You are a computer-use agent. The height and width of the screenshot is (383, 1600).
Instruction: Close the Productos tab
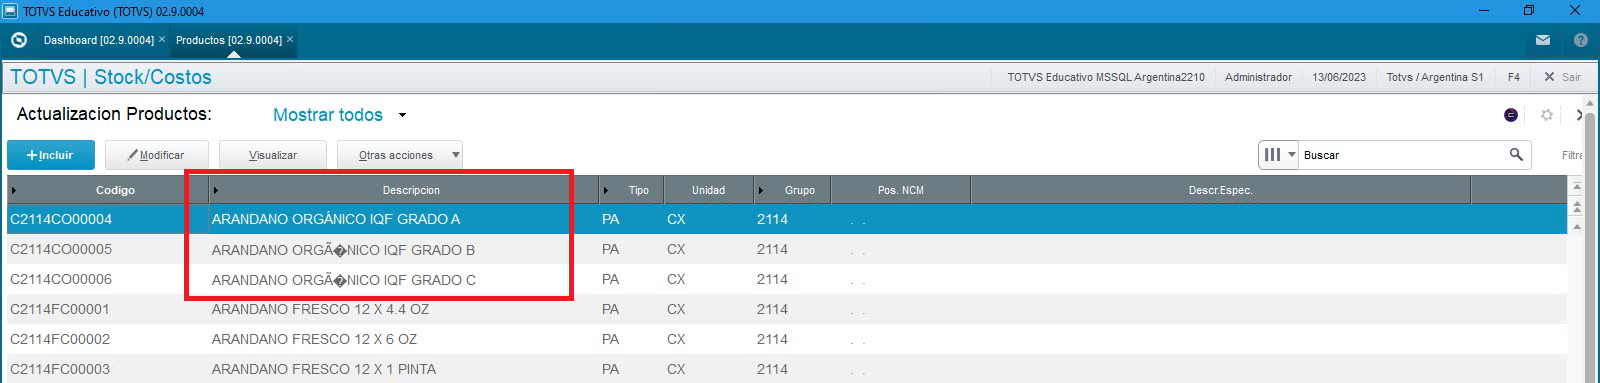(290, 39)
